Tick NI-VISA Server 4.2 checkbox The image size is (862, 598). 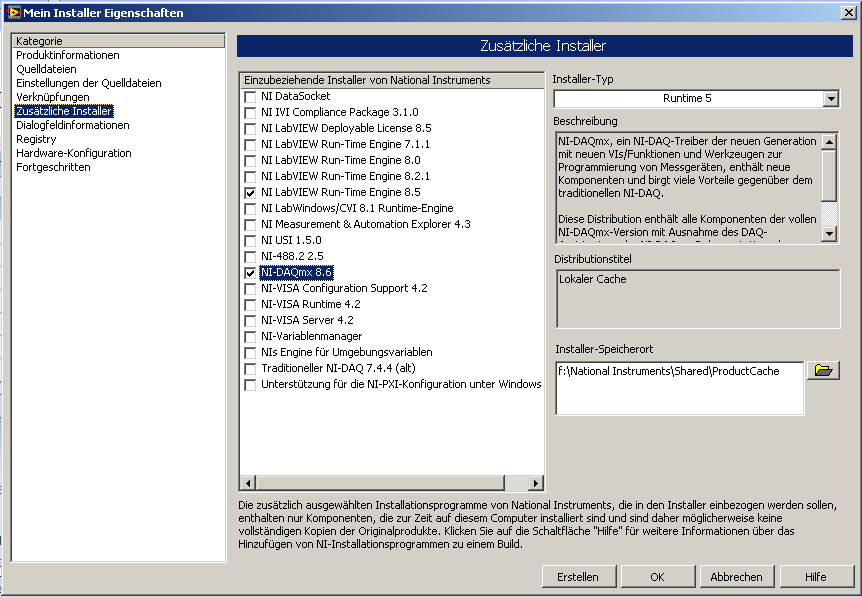250,320
